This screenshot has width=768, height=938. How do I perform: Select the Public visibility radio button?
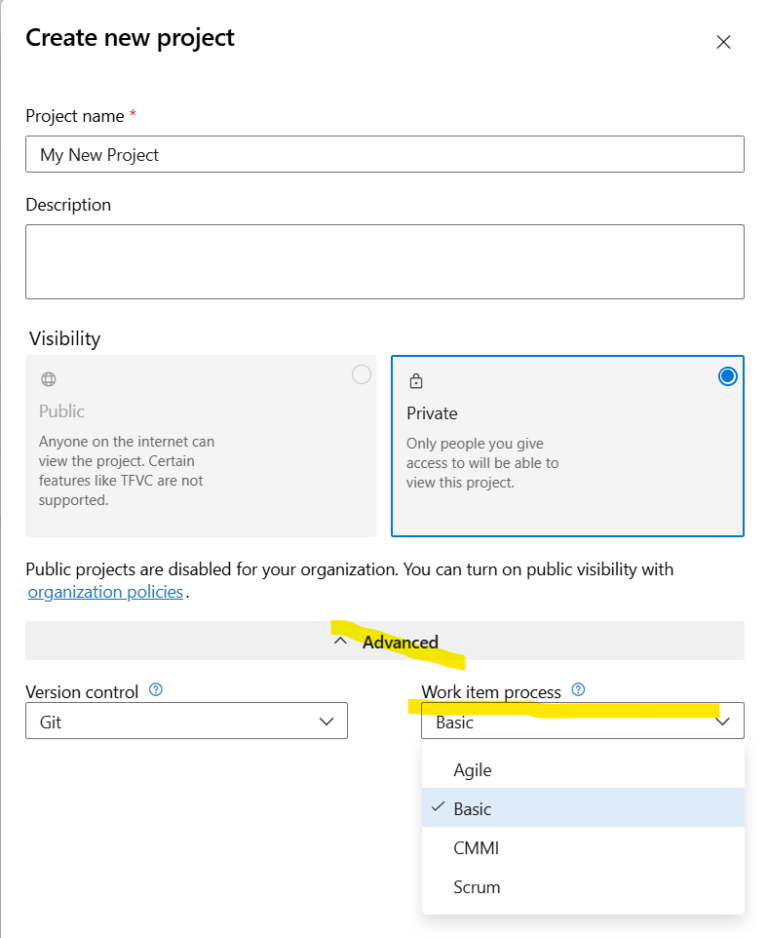point(361,375)
